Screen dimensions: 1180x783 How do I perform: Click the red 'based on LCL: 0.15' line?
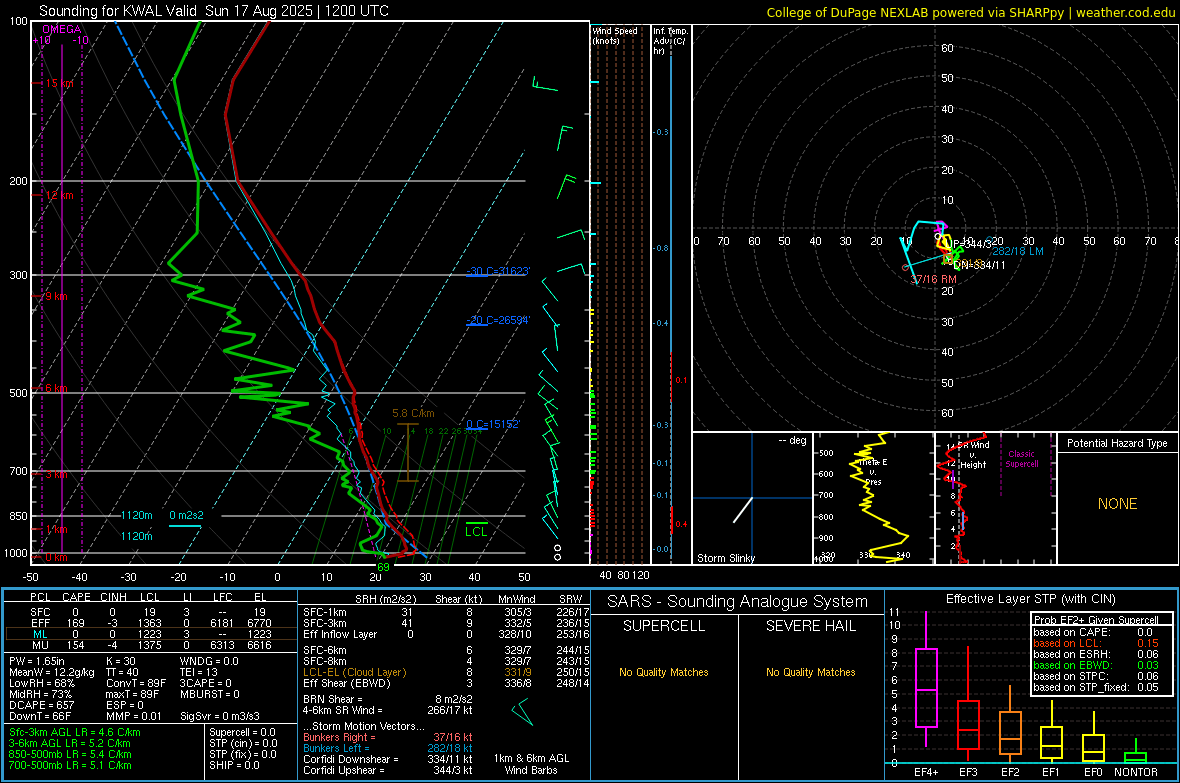[1096, 643]
